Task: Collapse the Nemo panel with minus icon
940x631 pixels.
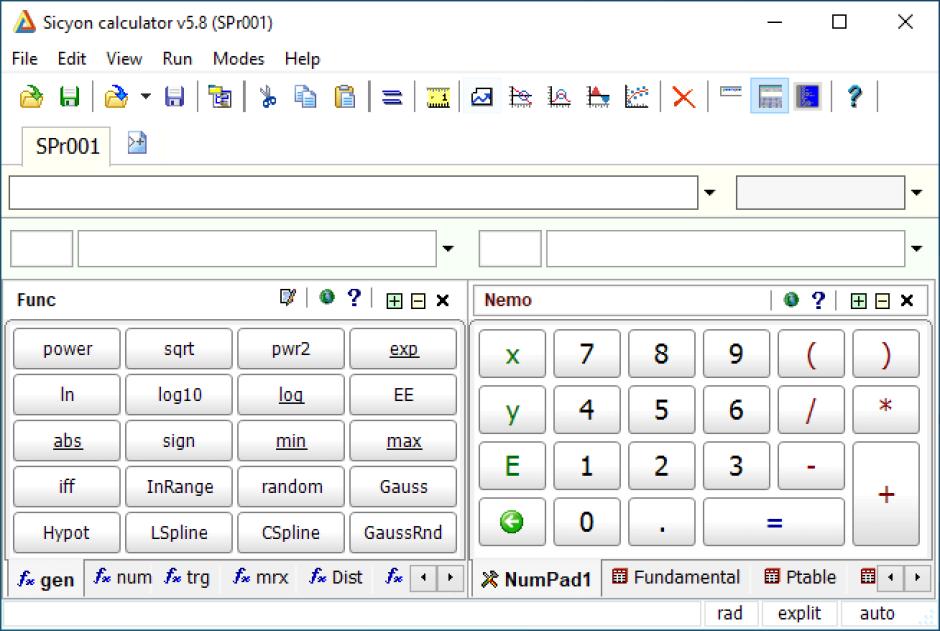Action: [x=882, y=301]
